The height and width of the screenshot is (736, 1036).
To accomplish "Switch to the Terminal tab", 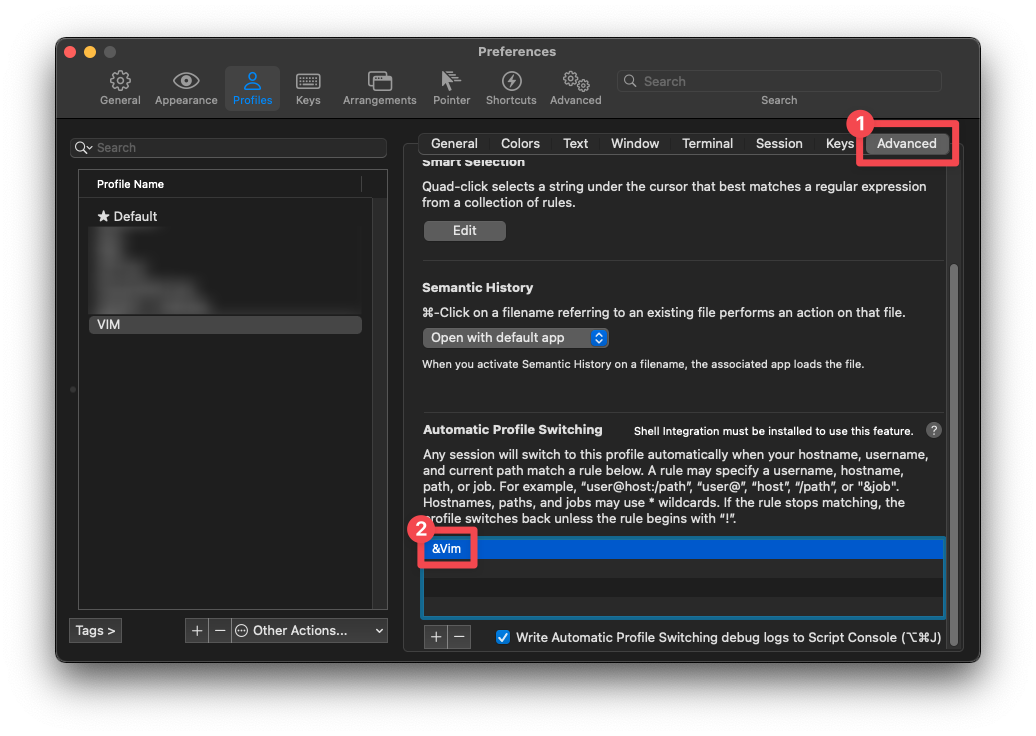I will [707, 143].
